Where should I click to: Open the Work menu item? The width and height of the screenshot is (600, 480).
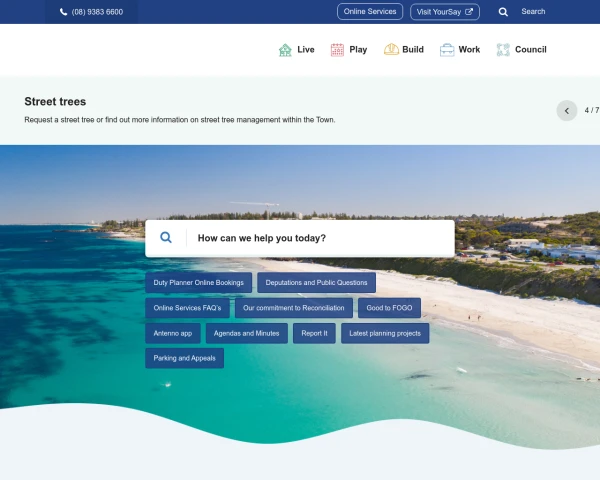pyautogui.click(x=469, y=49)
